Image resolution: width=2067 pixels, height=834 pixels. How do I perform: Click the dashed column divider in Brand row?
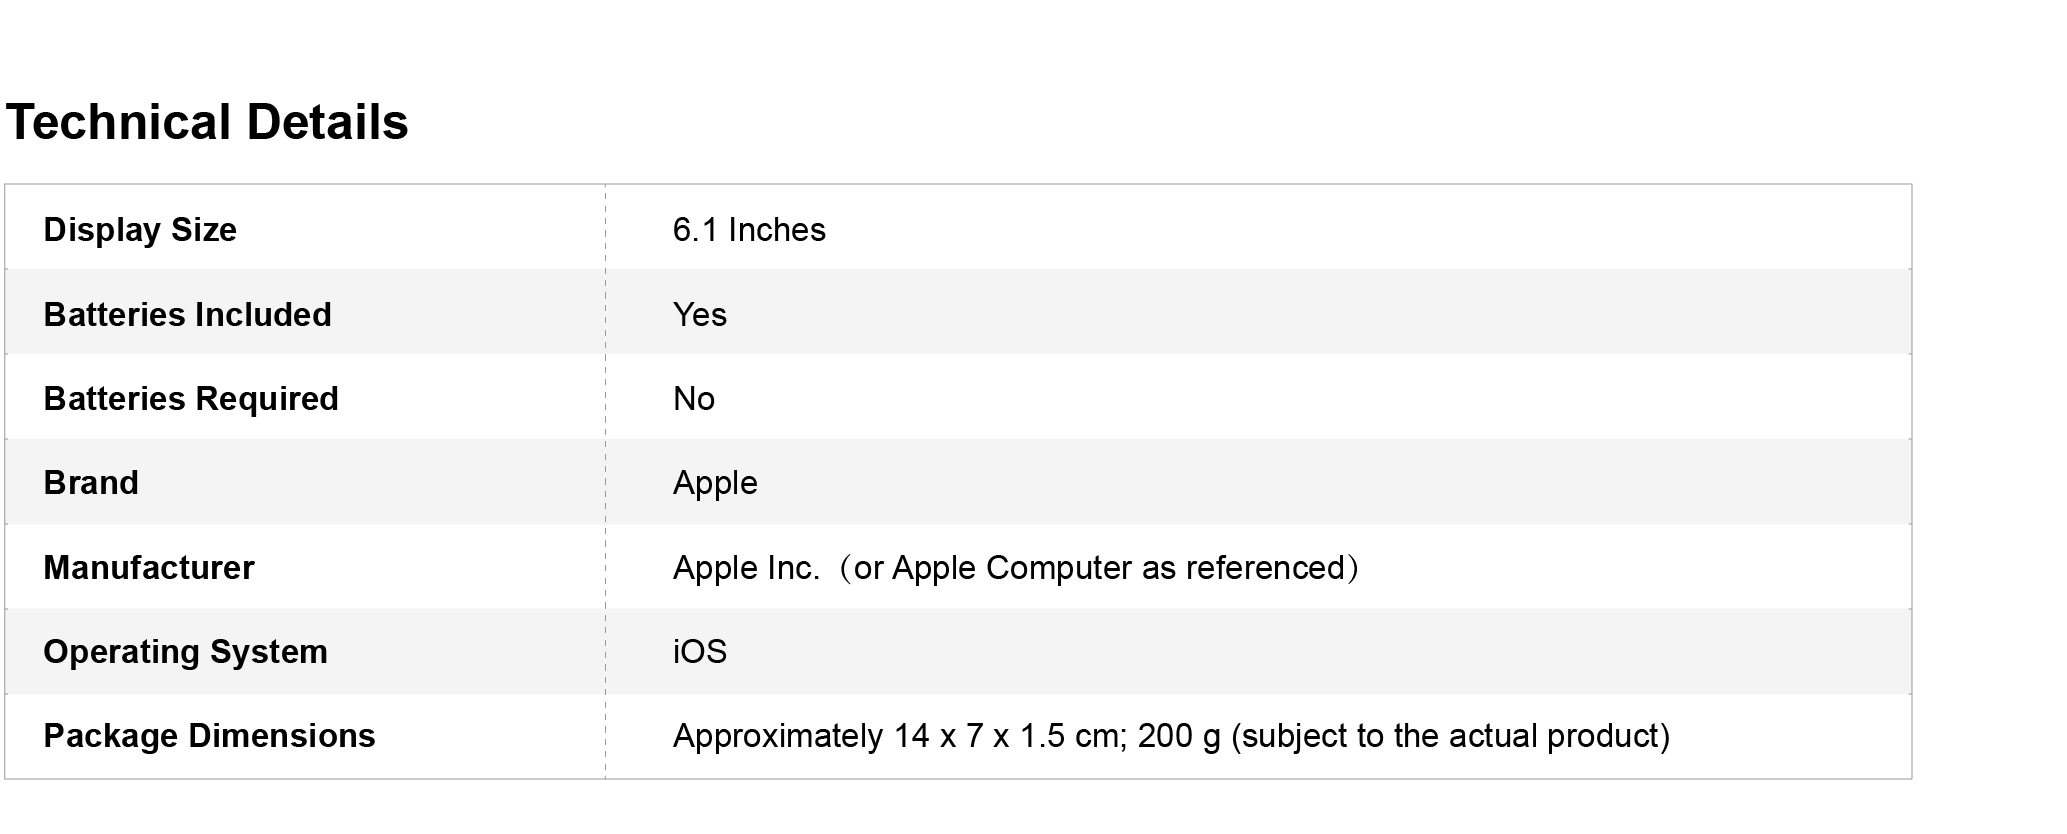pyautogui.click(x=605, y=483)
